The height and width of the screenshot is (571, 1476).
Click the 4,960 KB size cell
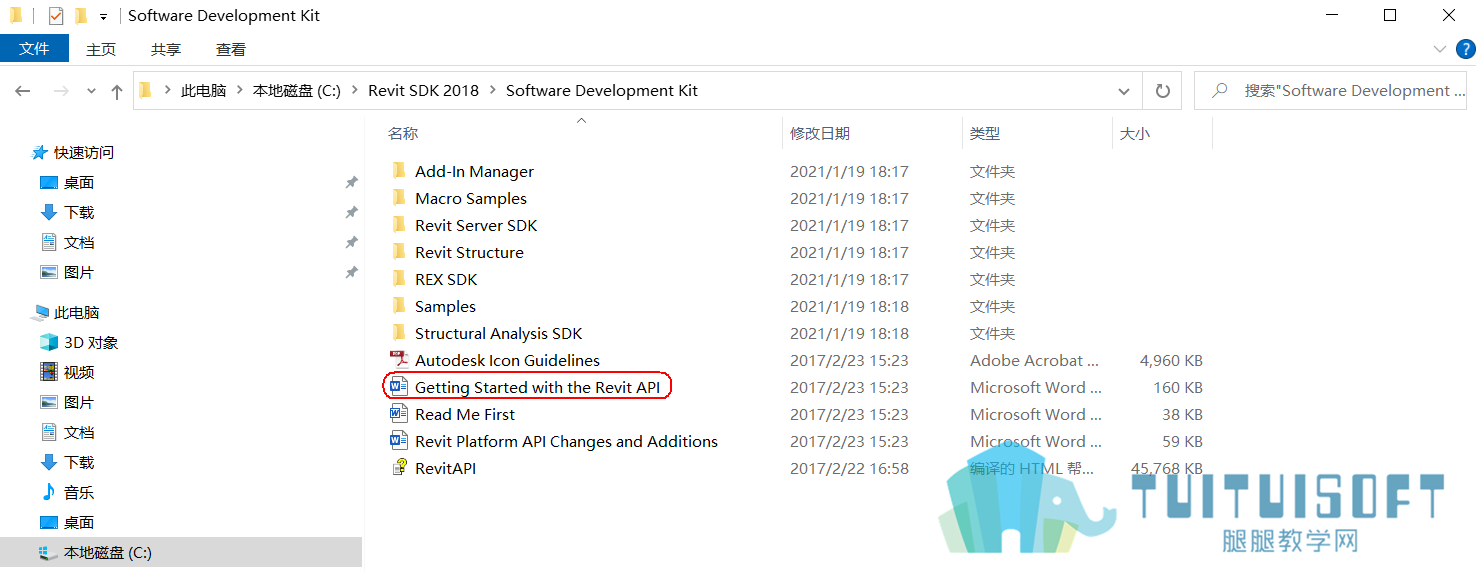[x=1171, y=360]
